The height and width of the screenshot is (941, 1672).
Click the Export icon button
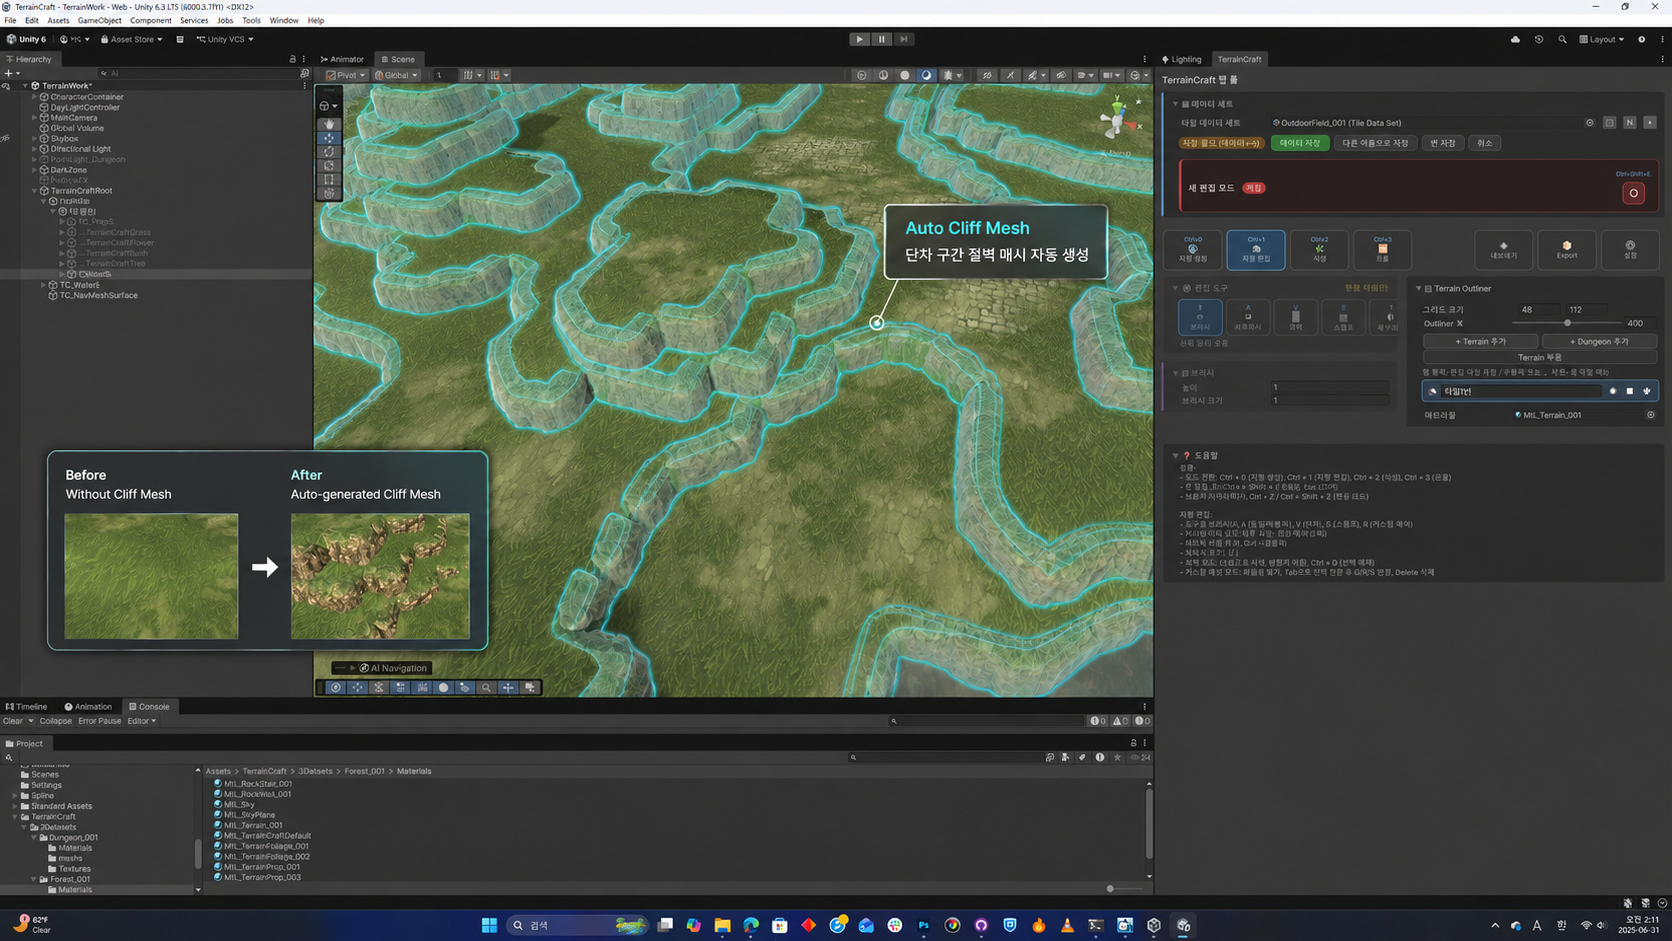1567,249
